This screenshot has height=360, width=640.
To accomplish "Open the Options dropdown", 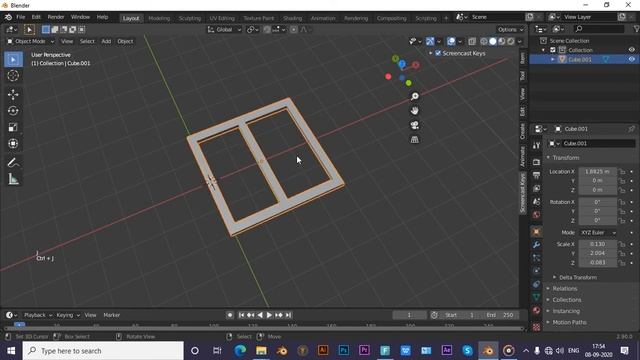I will point(510,29).
